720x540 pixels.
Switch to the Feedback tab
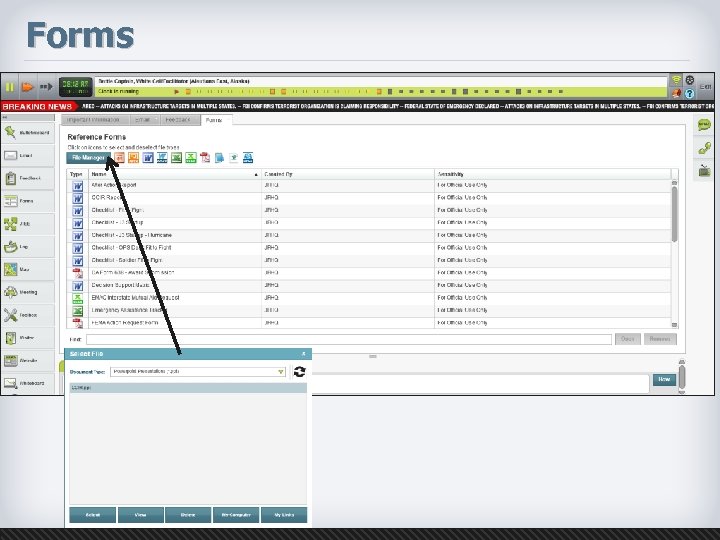click(178, 120)
